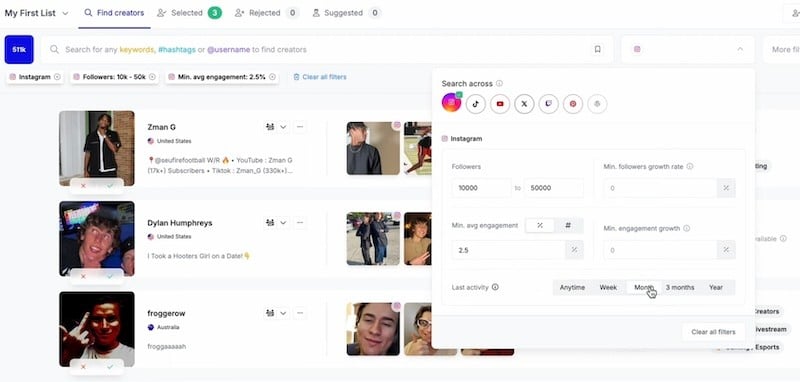Collapse the platform filter dropdown
Screen dimensions: 800x382
(x=740, y=49)
